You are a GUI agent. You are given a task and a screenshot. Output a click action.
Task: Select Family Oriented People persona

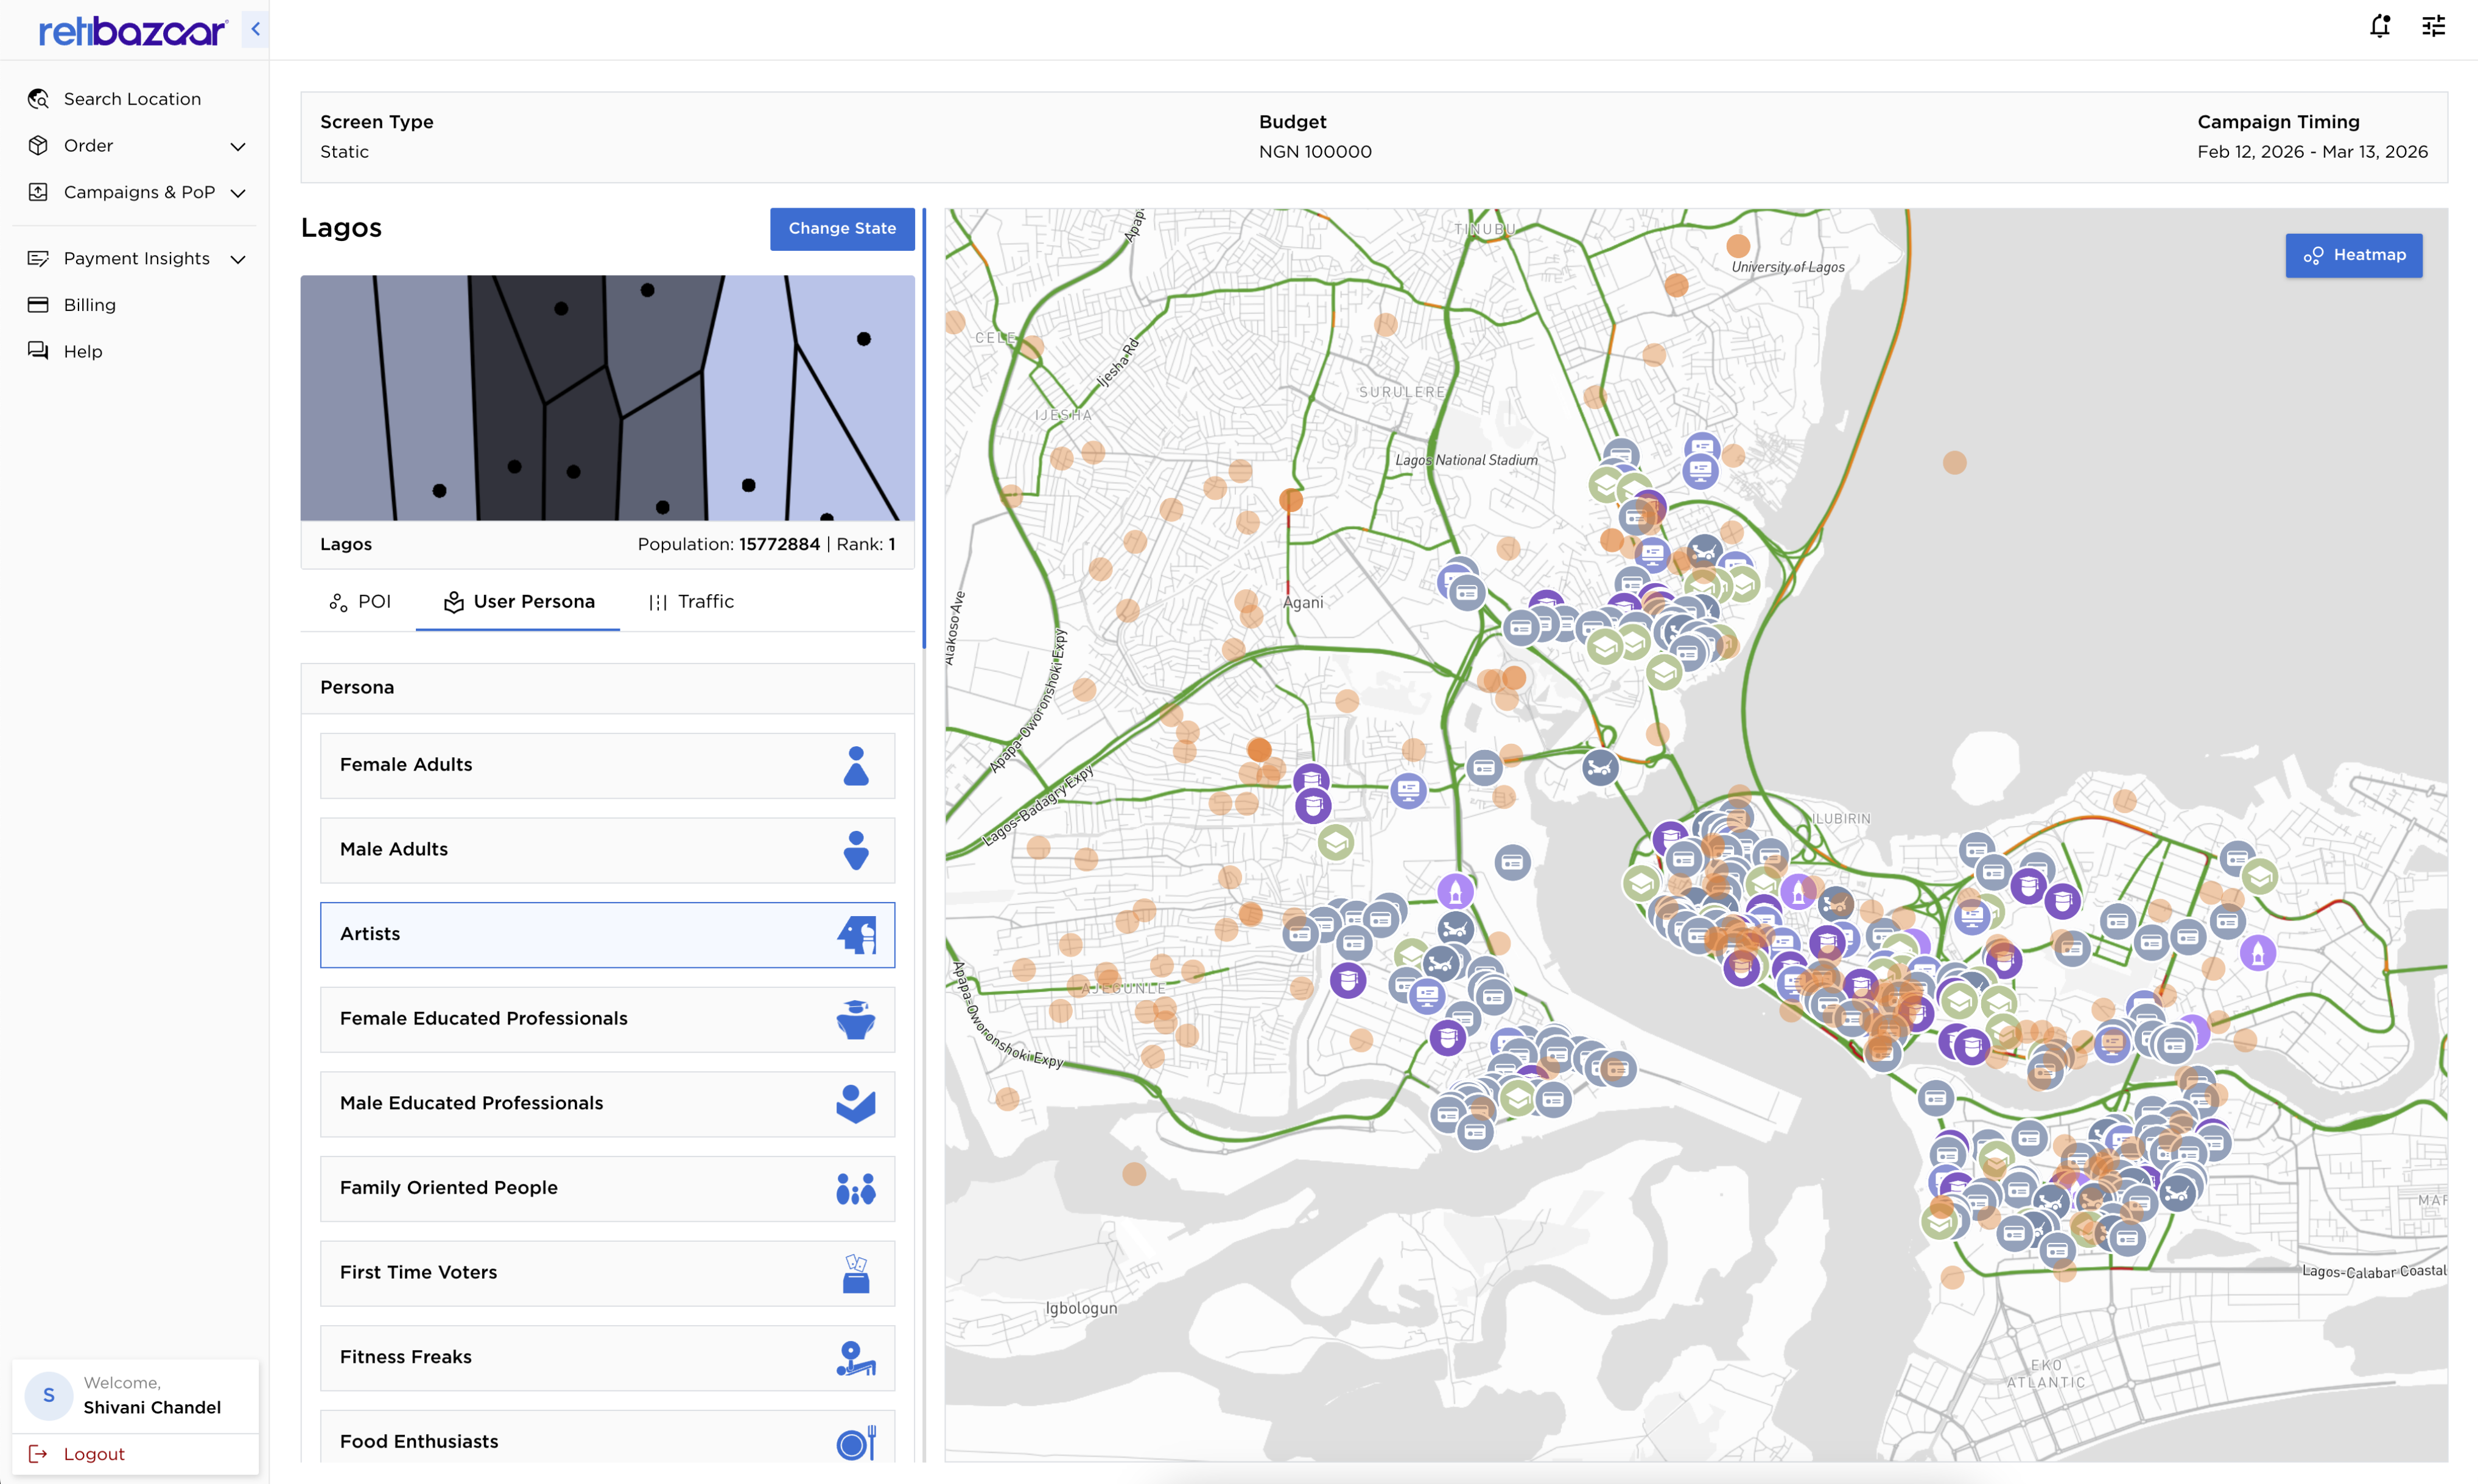[x=607, y=1189]
